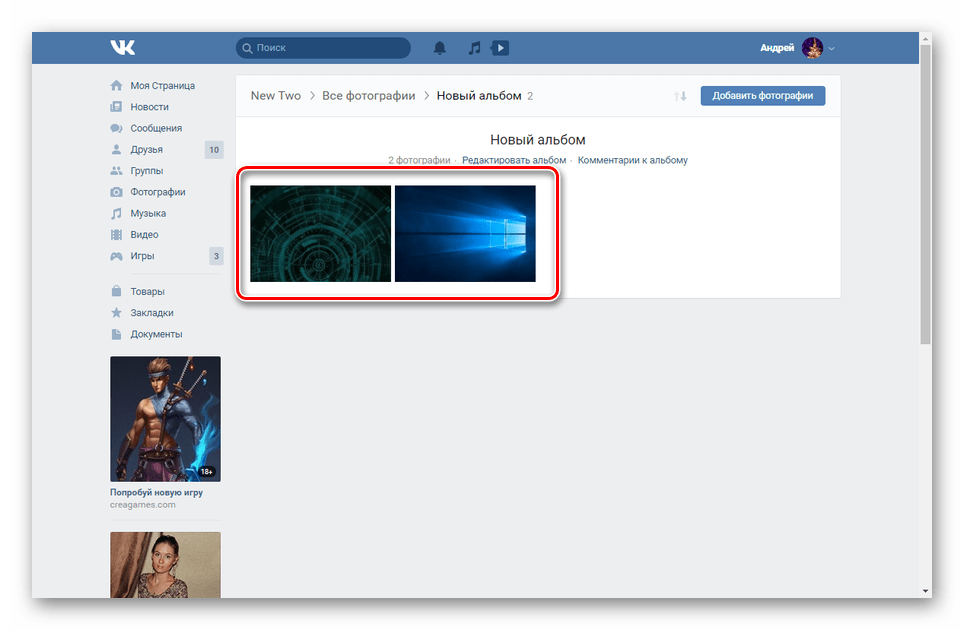This screenshot has height=630, width=964.
Task: Open the teal circular tech photo
Action: pos(320,234)
